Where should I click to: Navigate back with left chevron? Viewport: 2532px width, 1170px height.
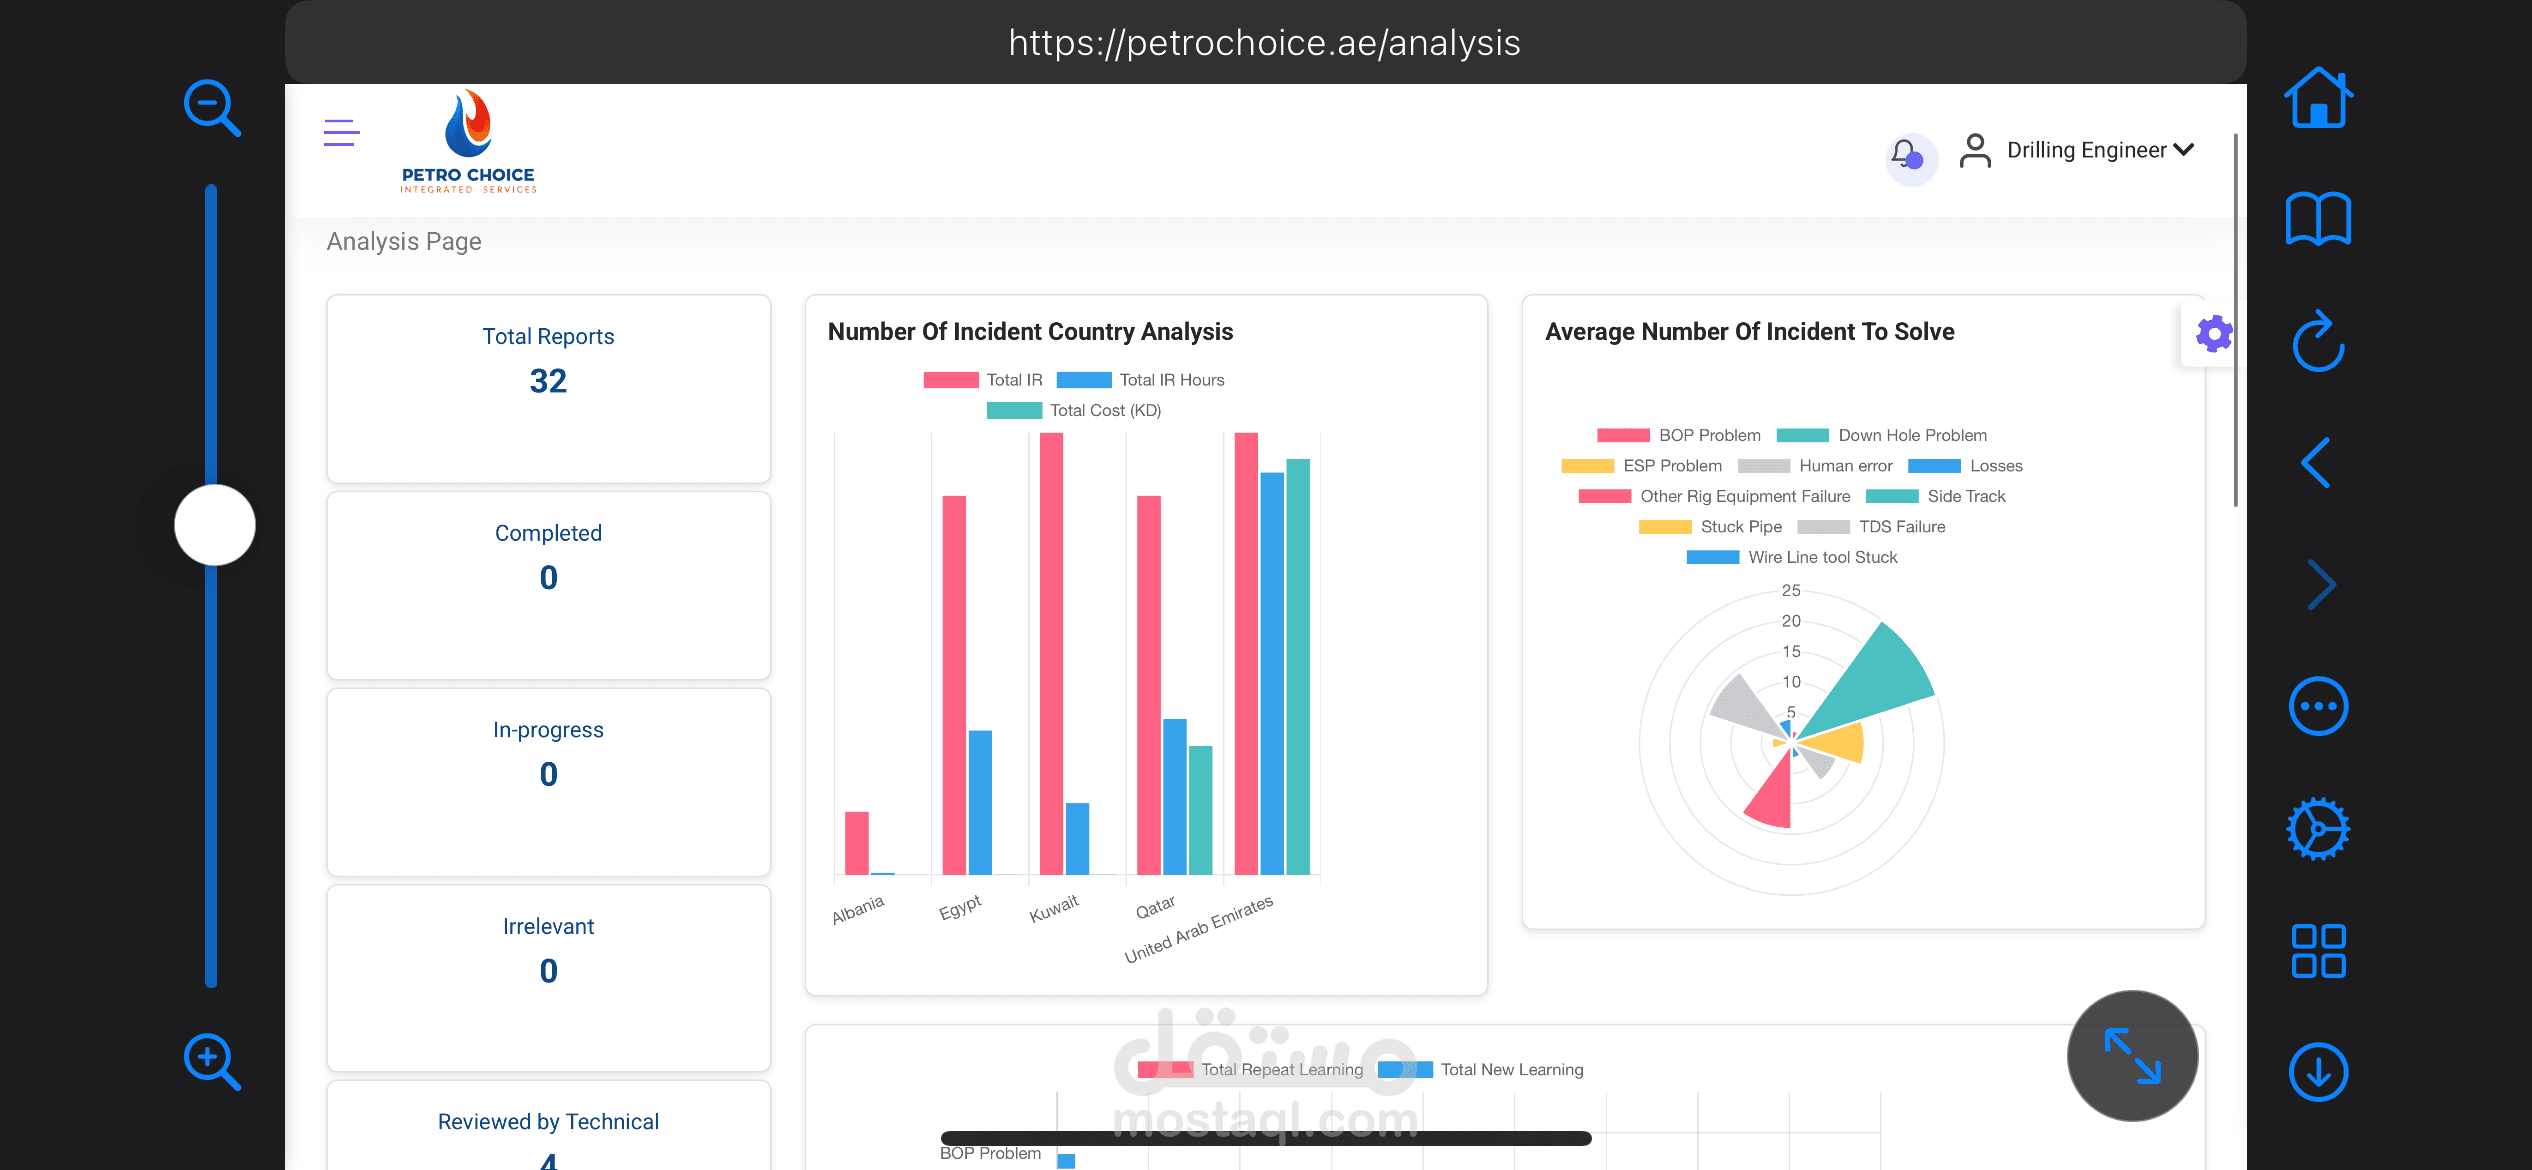point(2316,462)
